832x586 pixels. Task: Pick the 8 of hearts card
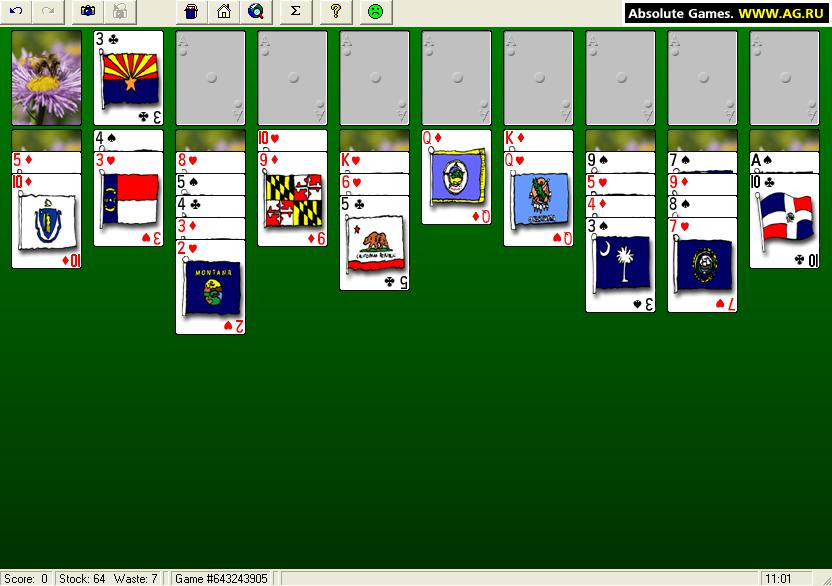(x=210, y=162)
